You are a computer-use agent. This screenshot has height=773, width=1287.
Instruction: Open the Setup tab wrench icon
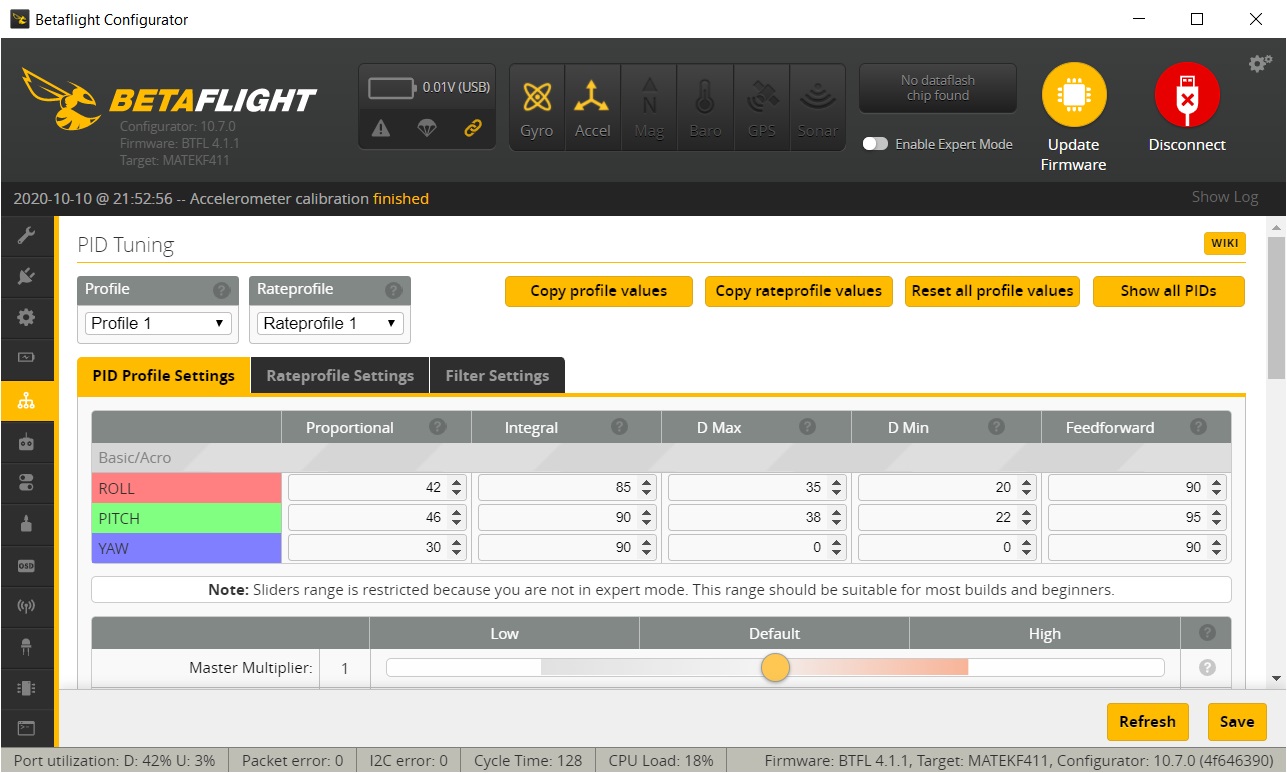[x=26, y=234]
